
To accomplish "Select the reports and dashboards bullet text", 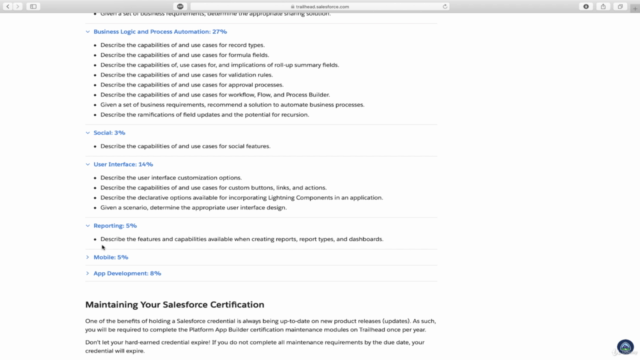I will tap(242, 239).
